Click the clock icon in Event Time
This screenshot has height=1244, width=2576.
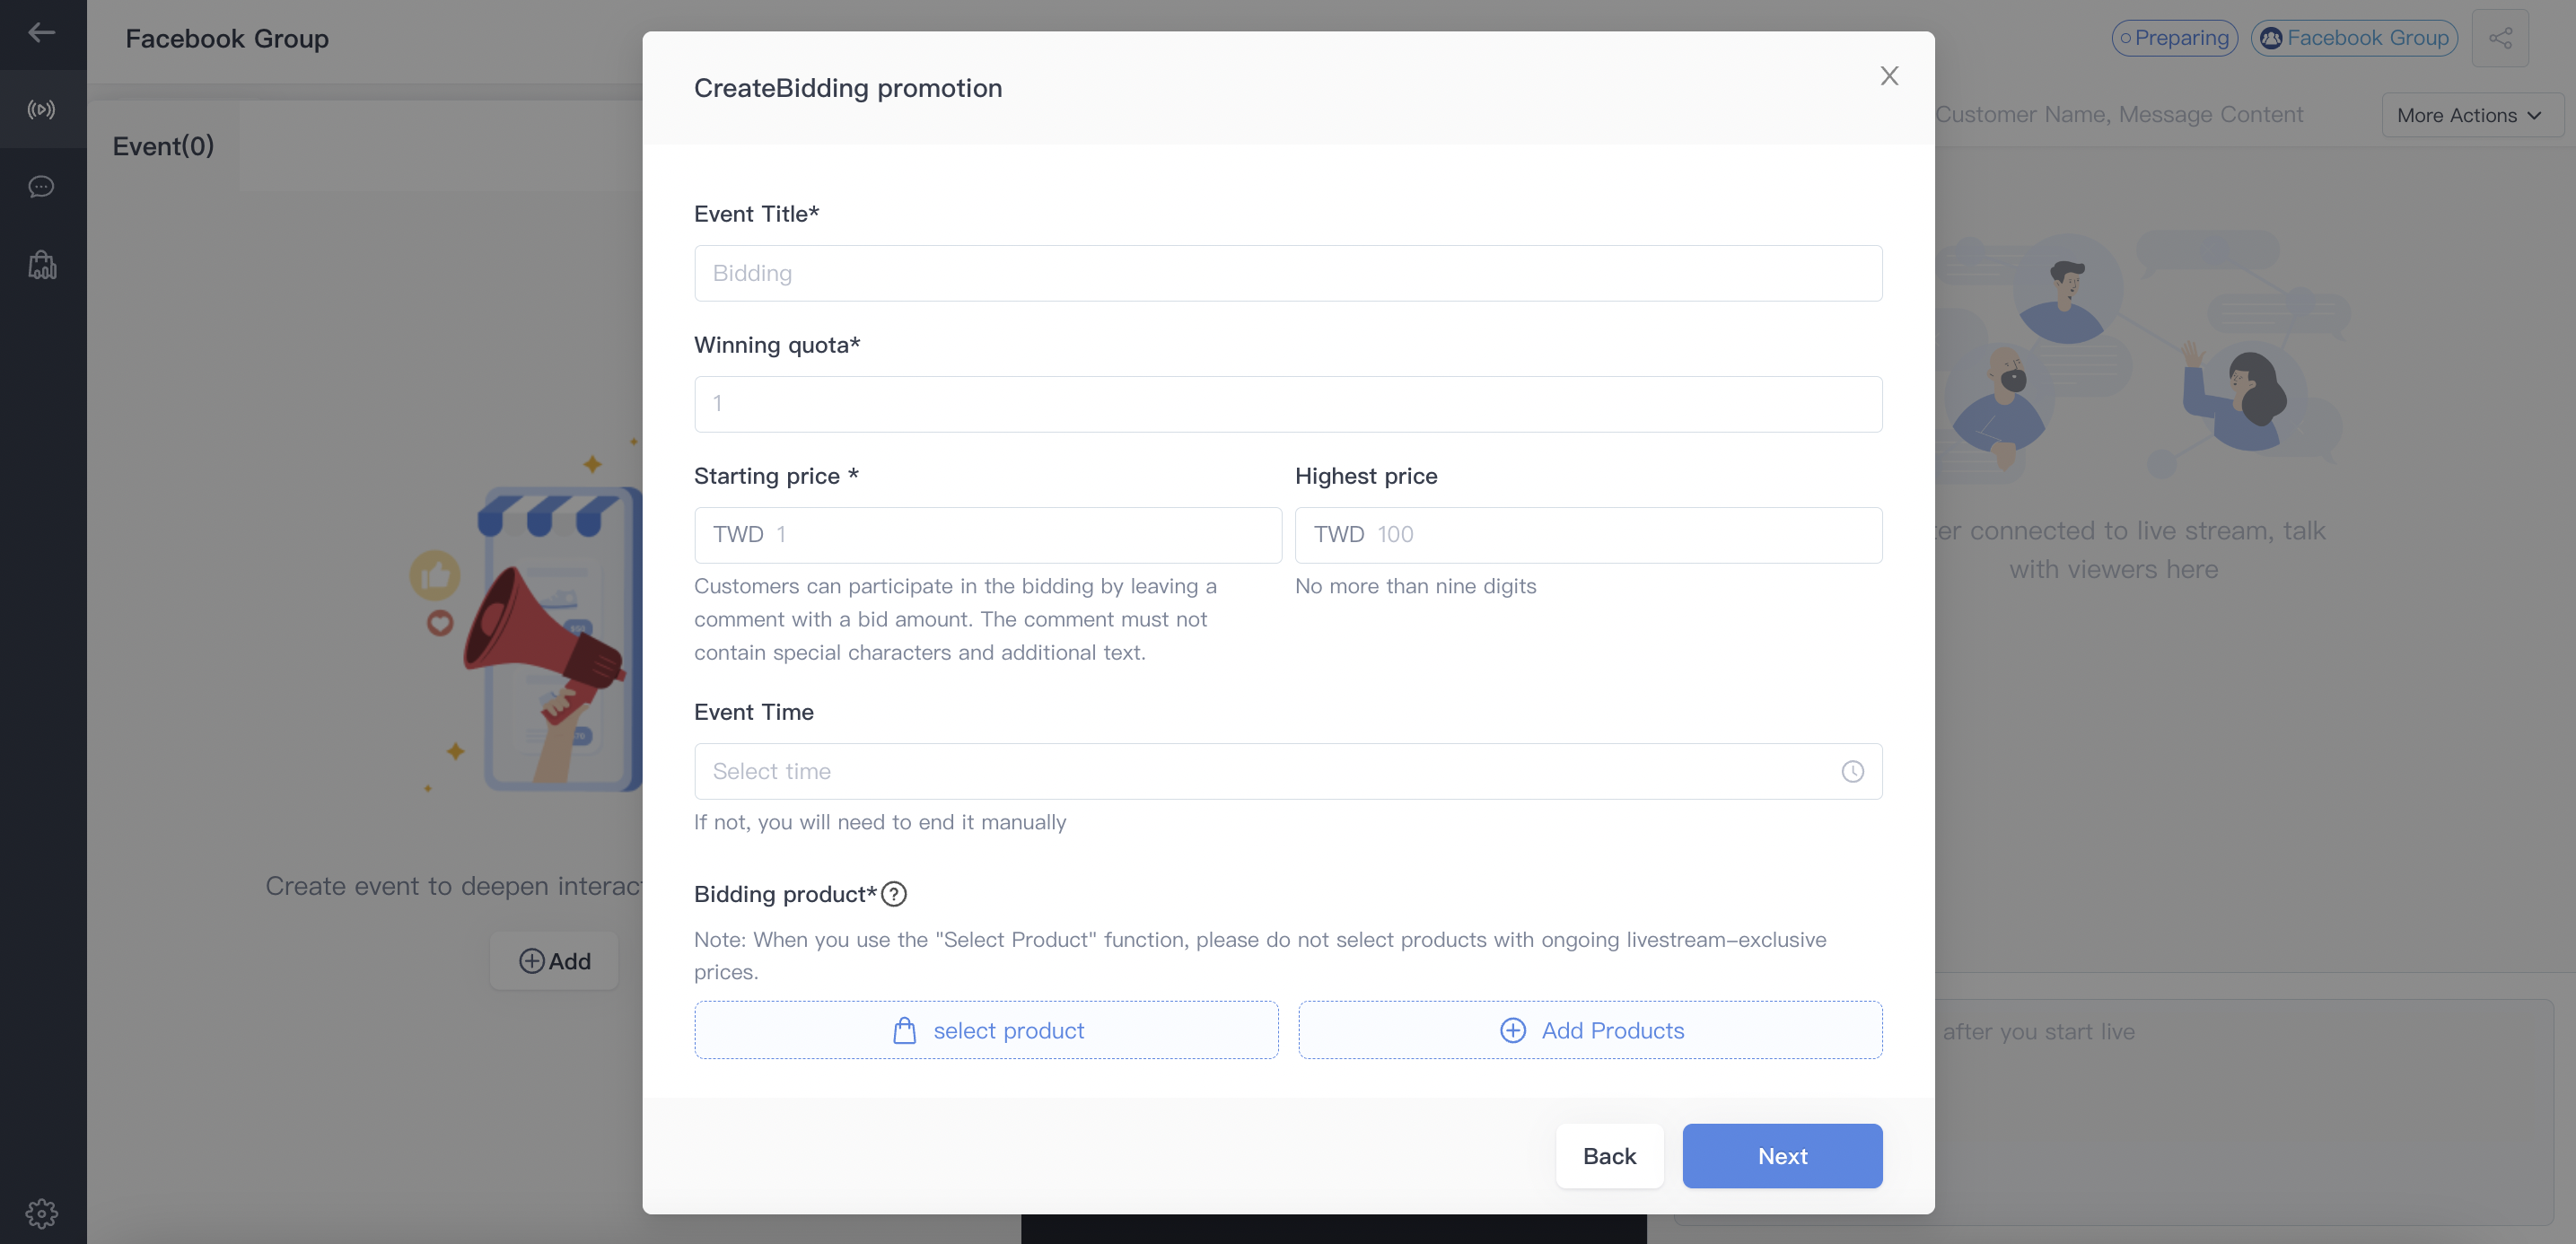[x=1852, y=771]
